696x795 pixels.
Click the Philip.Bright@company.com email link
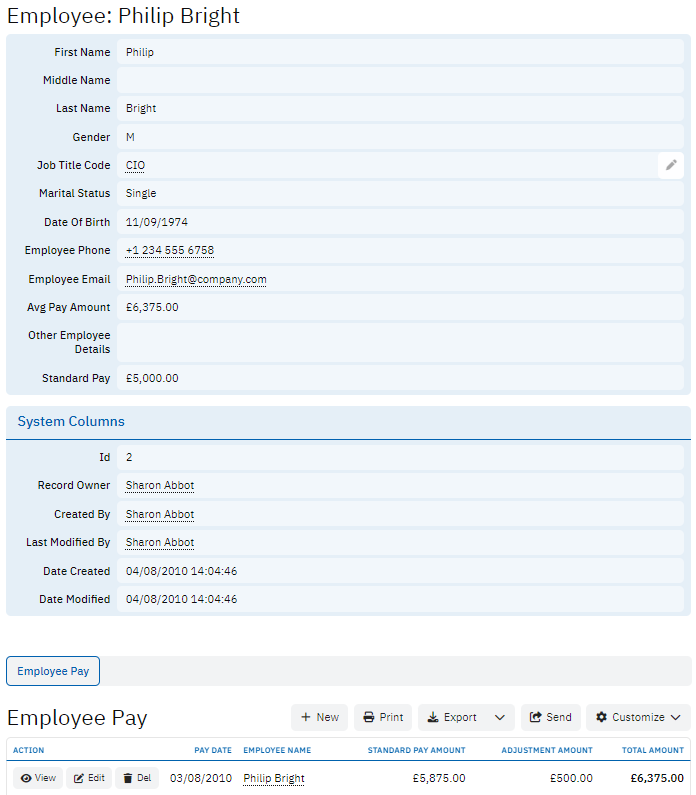[196, 279]
